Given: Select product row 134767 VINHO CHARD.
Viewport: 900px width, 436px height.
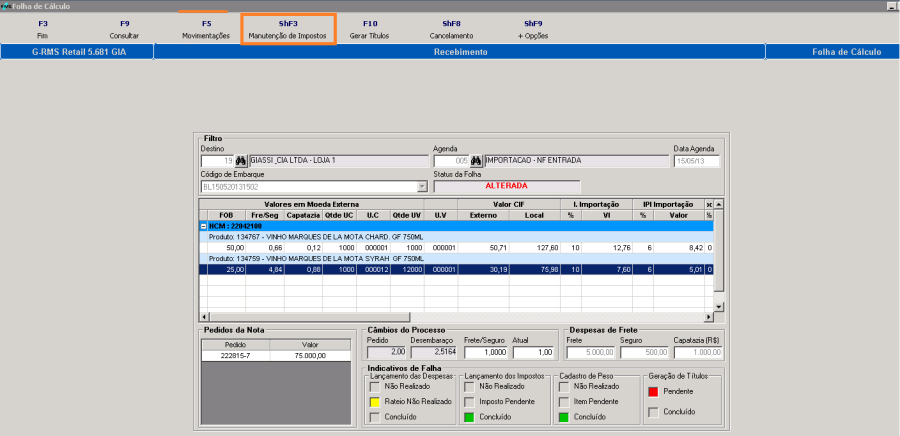Looking at the screenshot, I should click(x=456, y=237).
